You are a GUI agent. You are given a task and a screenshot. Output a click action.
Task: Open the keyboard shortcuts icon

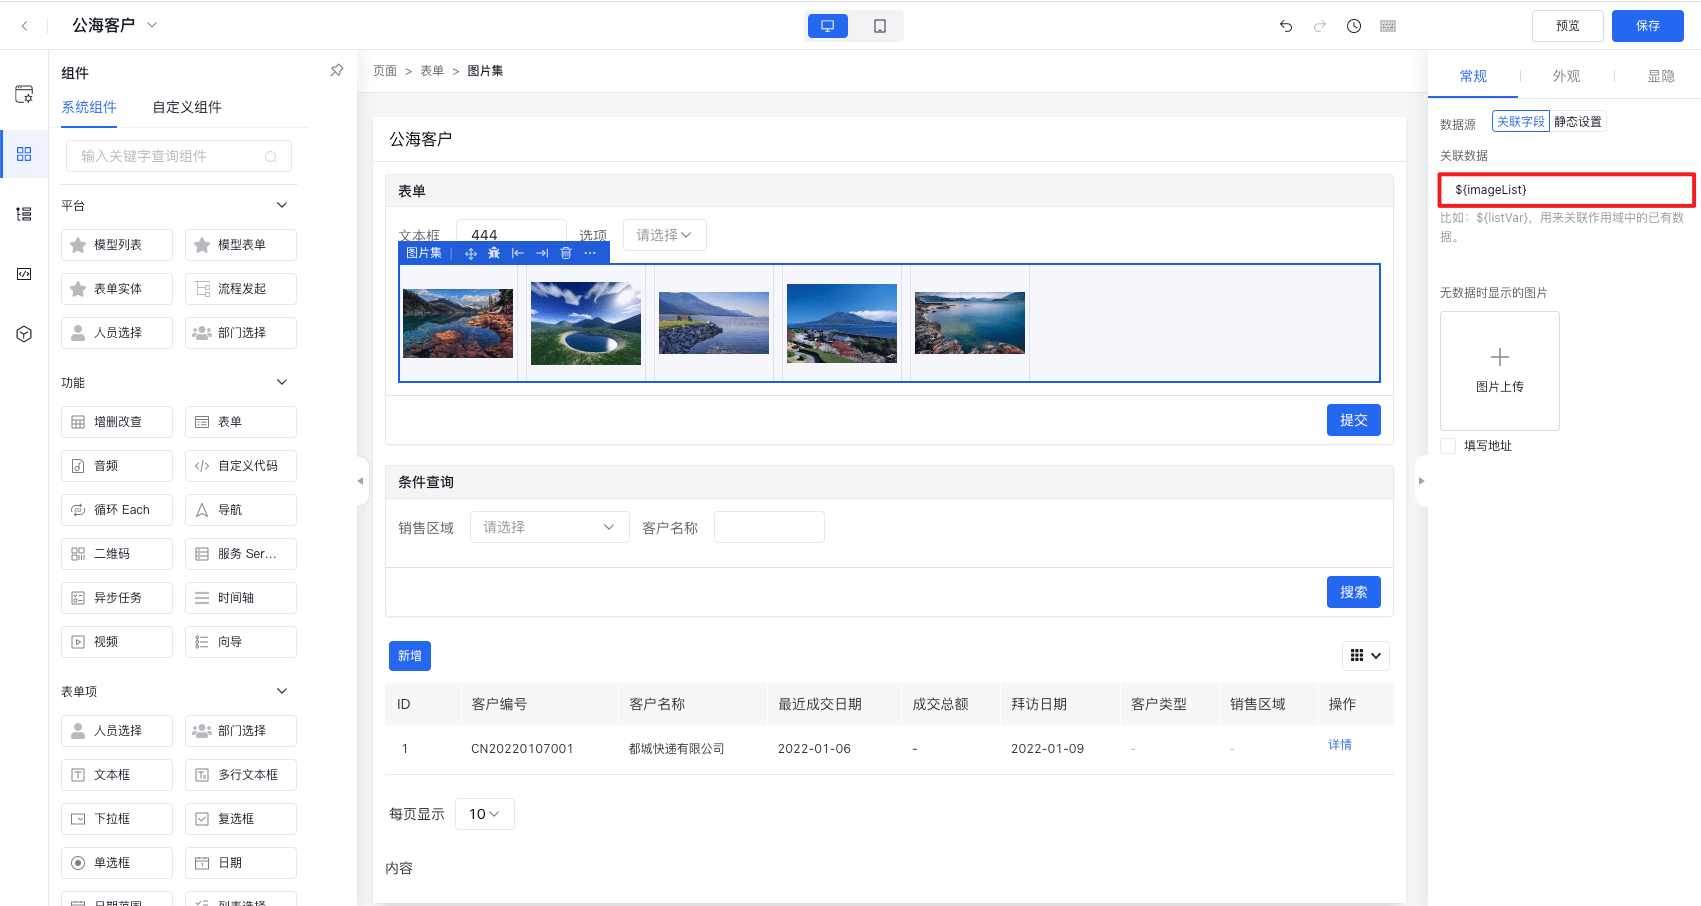(1388, 26)
